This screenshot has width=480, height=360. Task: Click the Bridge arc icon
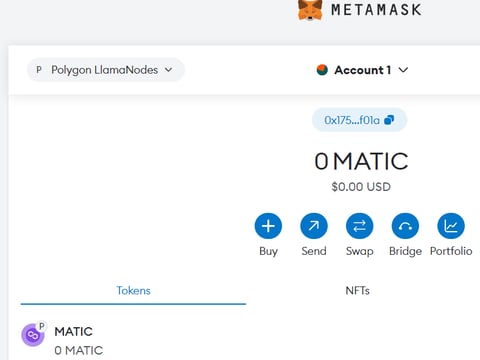click(x=405, y=226)
